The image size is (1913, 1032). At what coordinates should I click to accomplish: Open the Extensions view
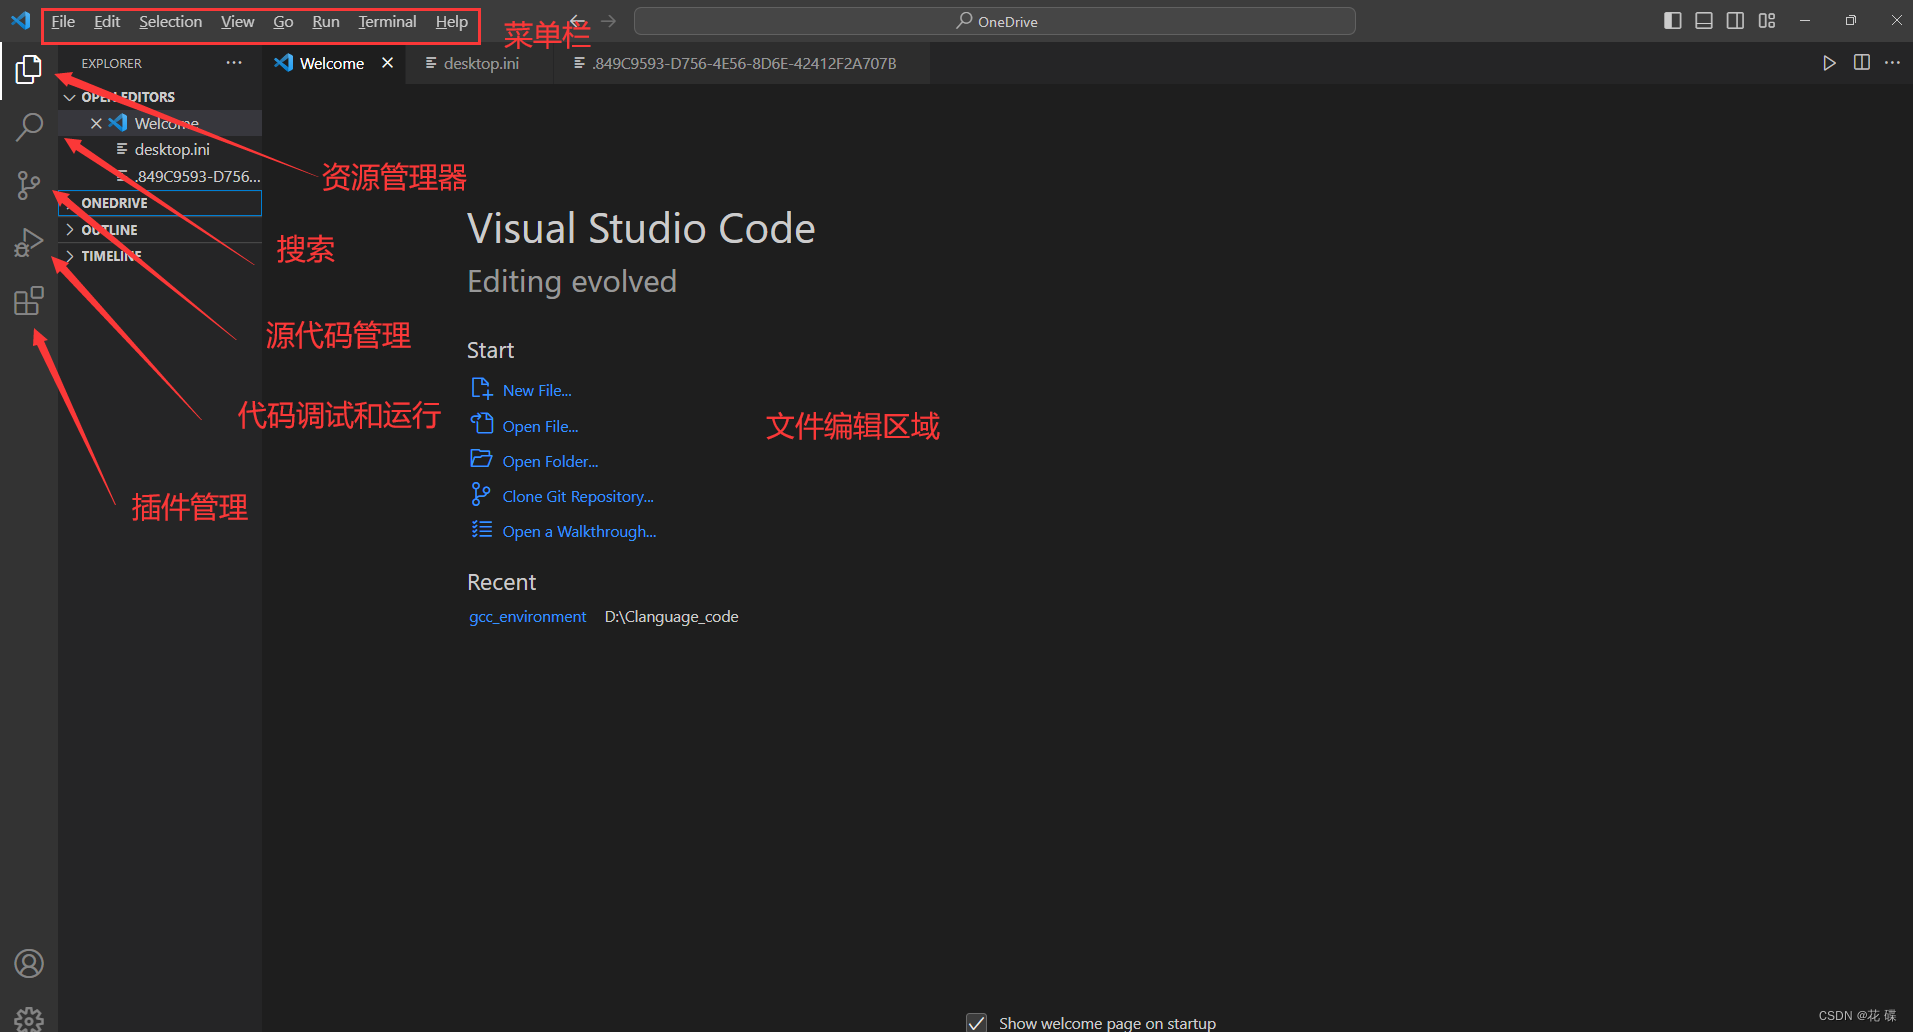(x=28, y=300)
